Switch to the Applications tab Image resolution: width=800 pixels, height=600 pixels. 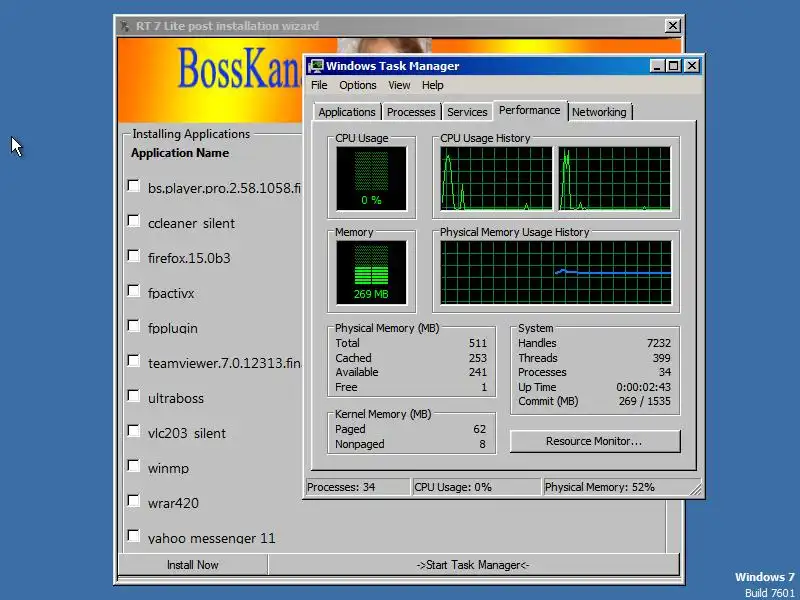coord(347,112)
